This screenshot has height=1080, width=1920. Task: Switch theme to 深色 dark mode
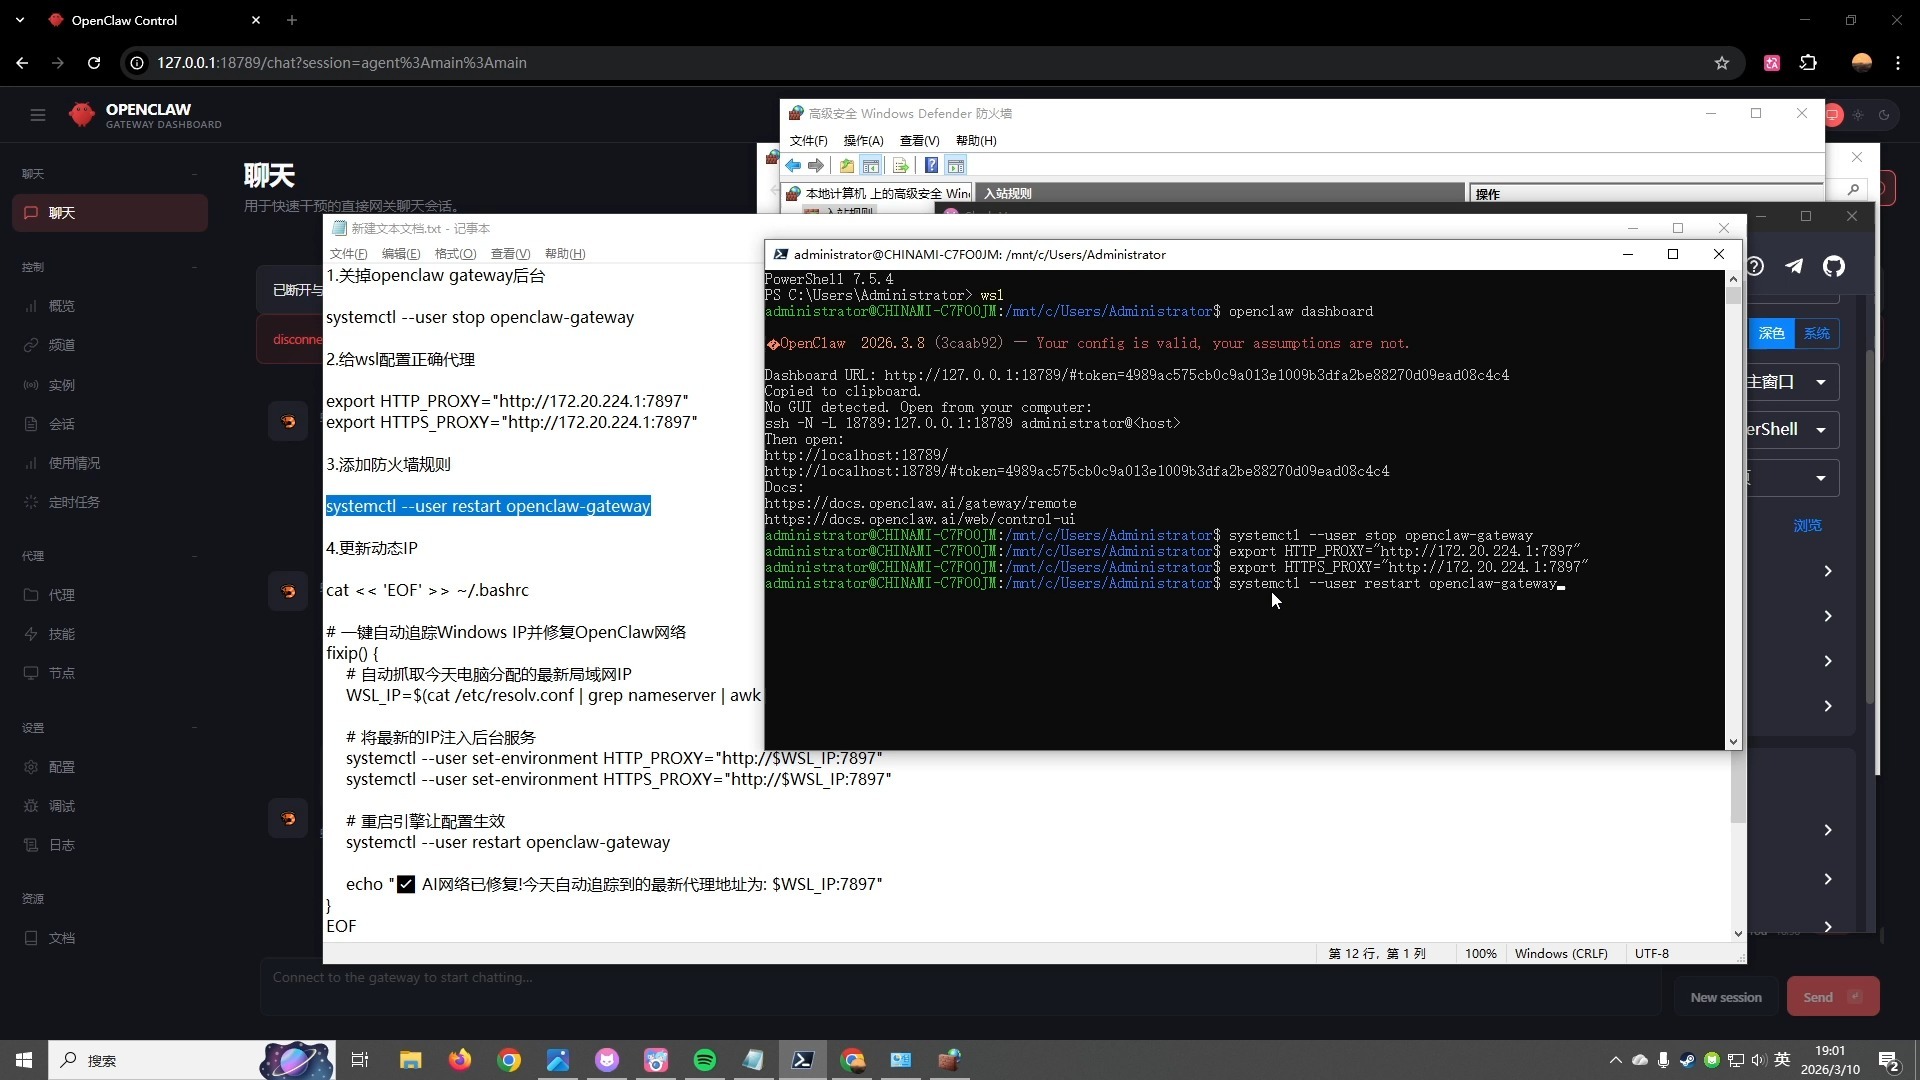click(1771, 334)
